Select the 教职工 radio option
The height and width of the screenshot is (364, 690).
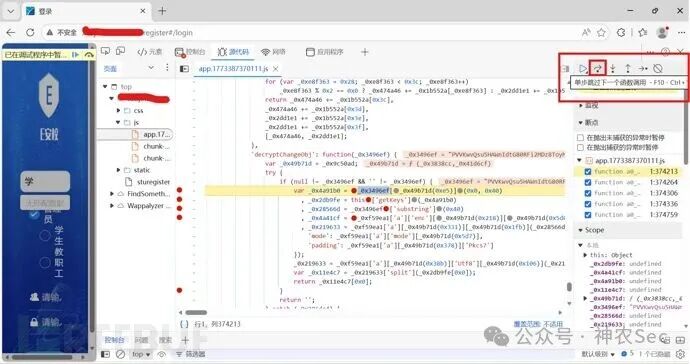[x=45, y=263]
